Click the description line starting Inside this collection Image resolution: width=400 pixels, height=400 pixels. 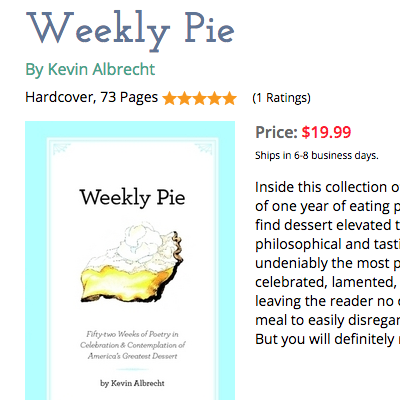(x=327, y=187)
